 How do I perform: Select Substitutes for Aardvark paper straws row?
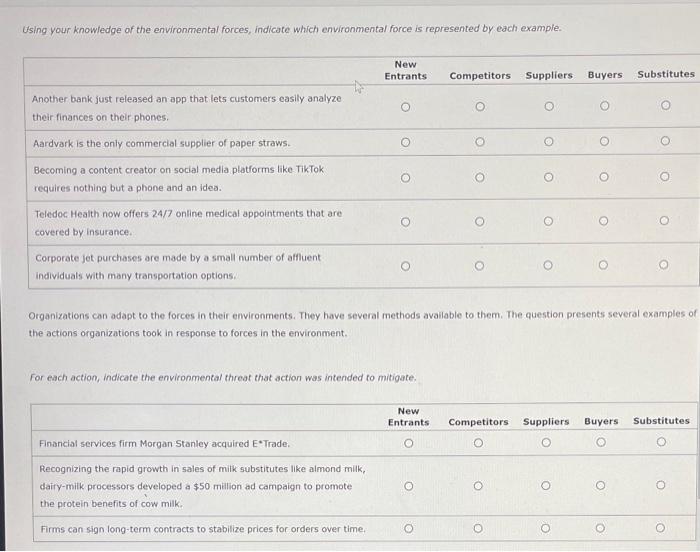[x=665, y=142]
